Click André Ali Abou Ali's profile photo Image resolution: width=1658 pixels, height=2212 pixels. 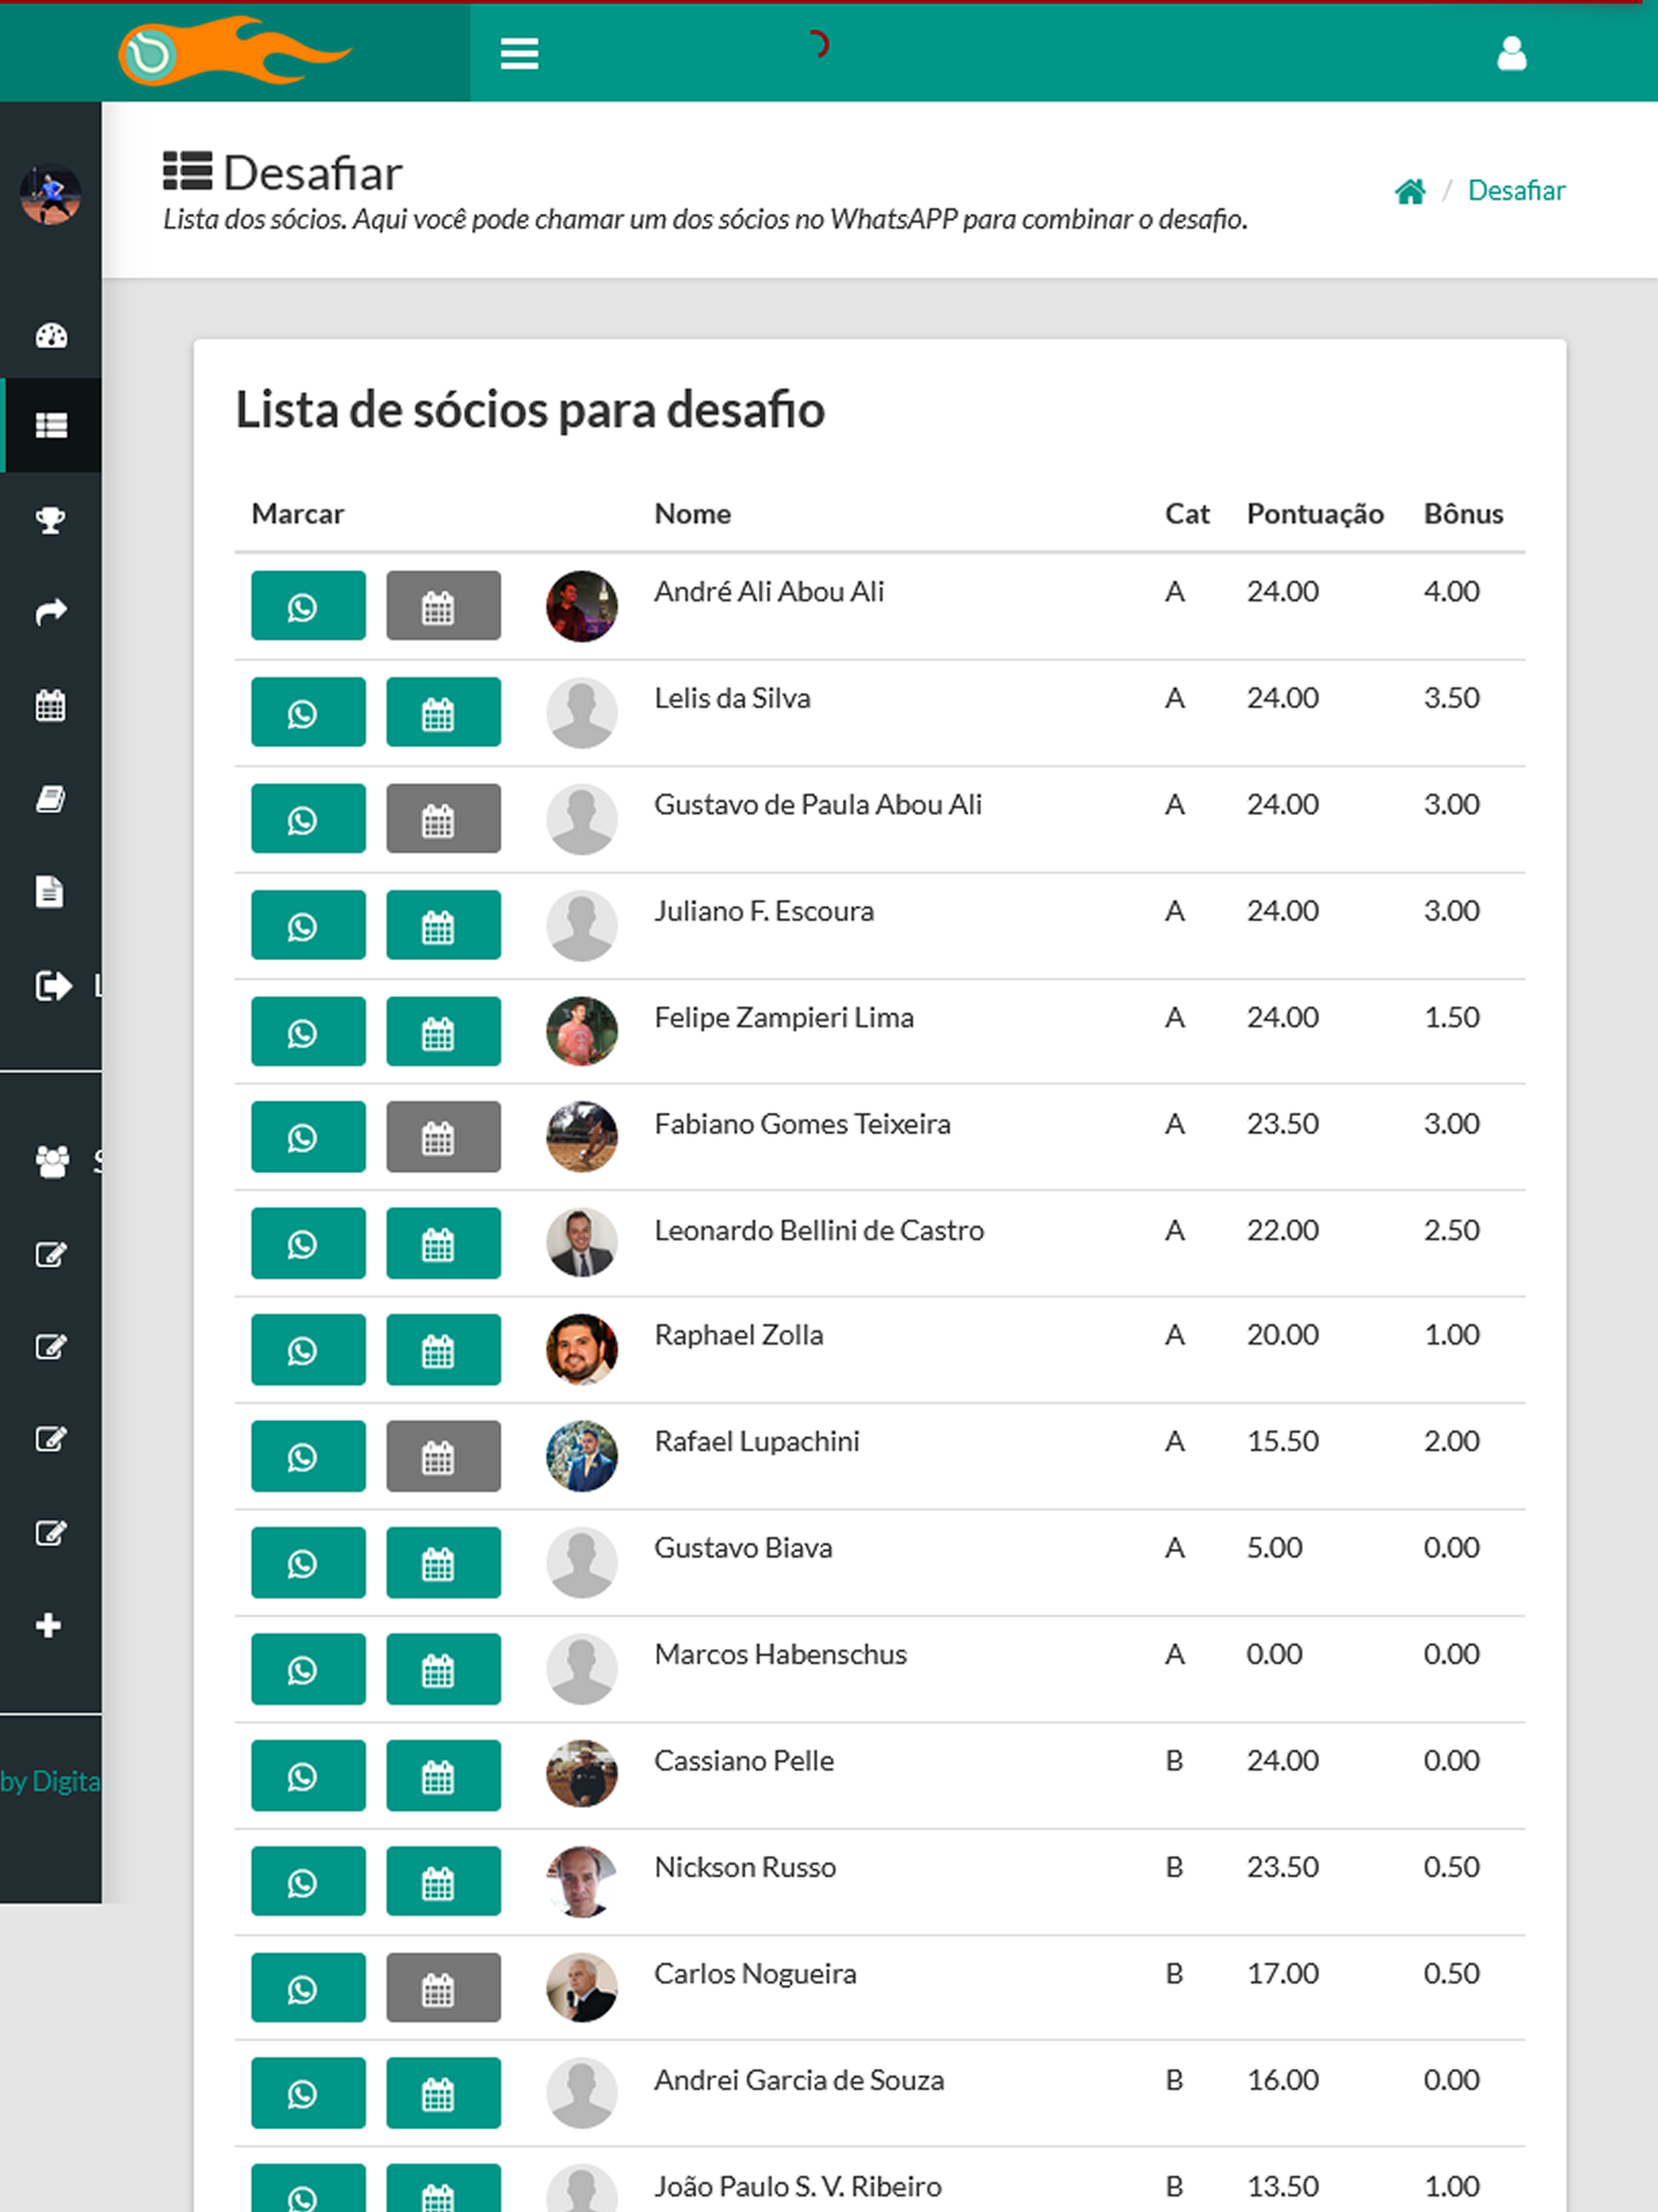[x=582, y=606]
